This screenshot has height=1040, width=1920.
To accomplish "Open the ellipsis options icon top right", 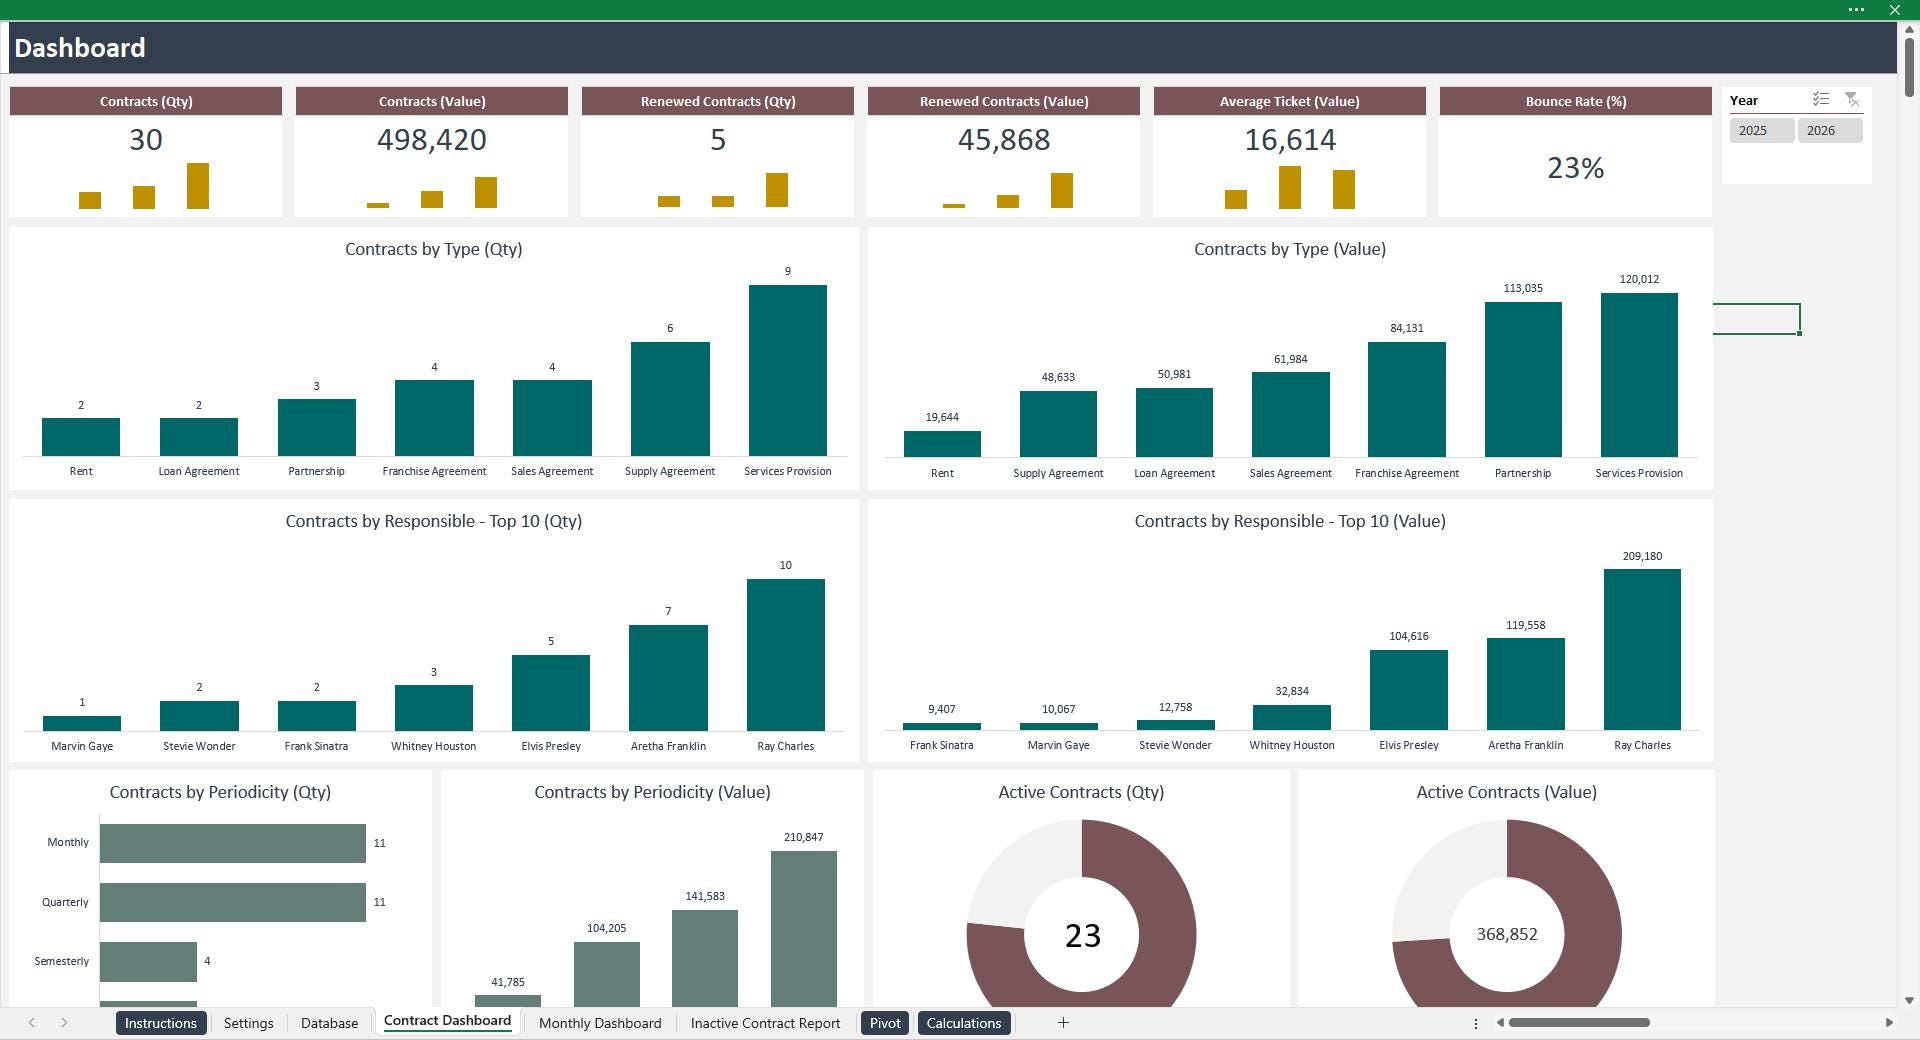I will point(1857,10).
